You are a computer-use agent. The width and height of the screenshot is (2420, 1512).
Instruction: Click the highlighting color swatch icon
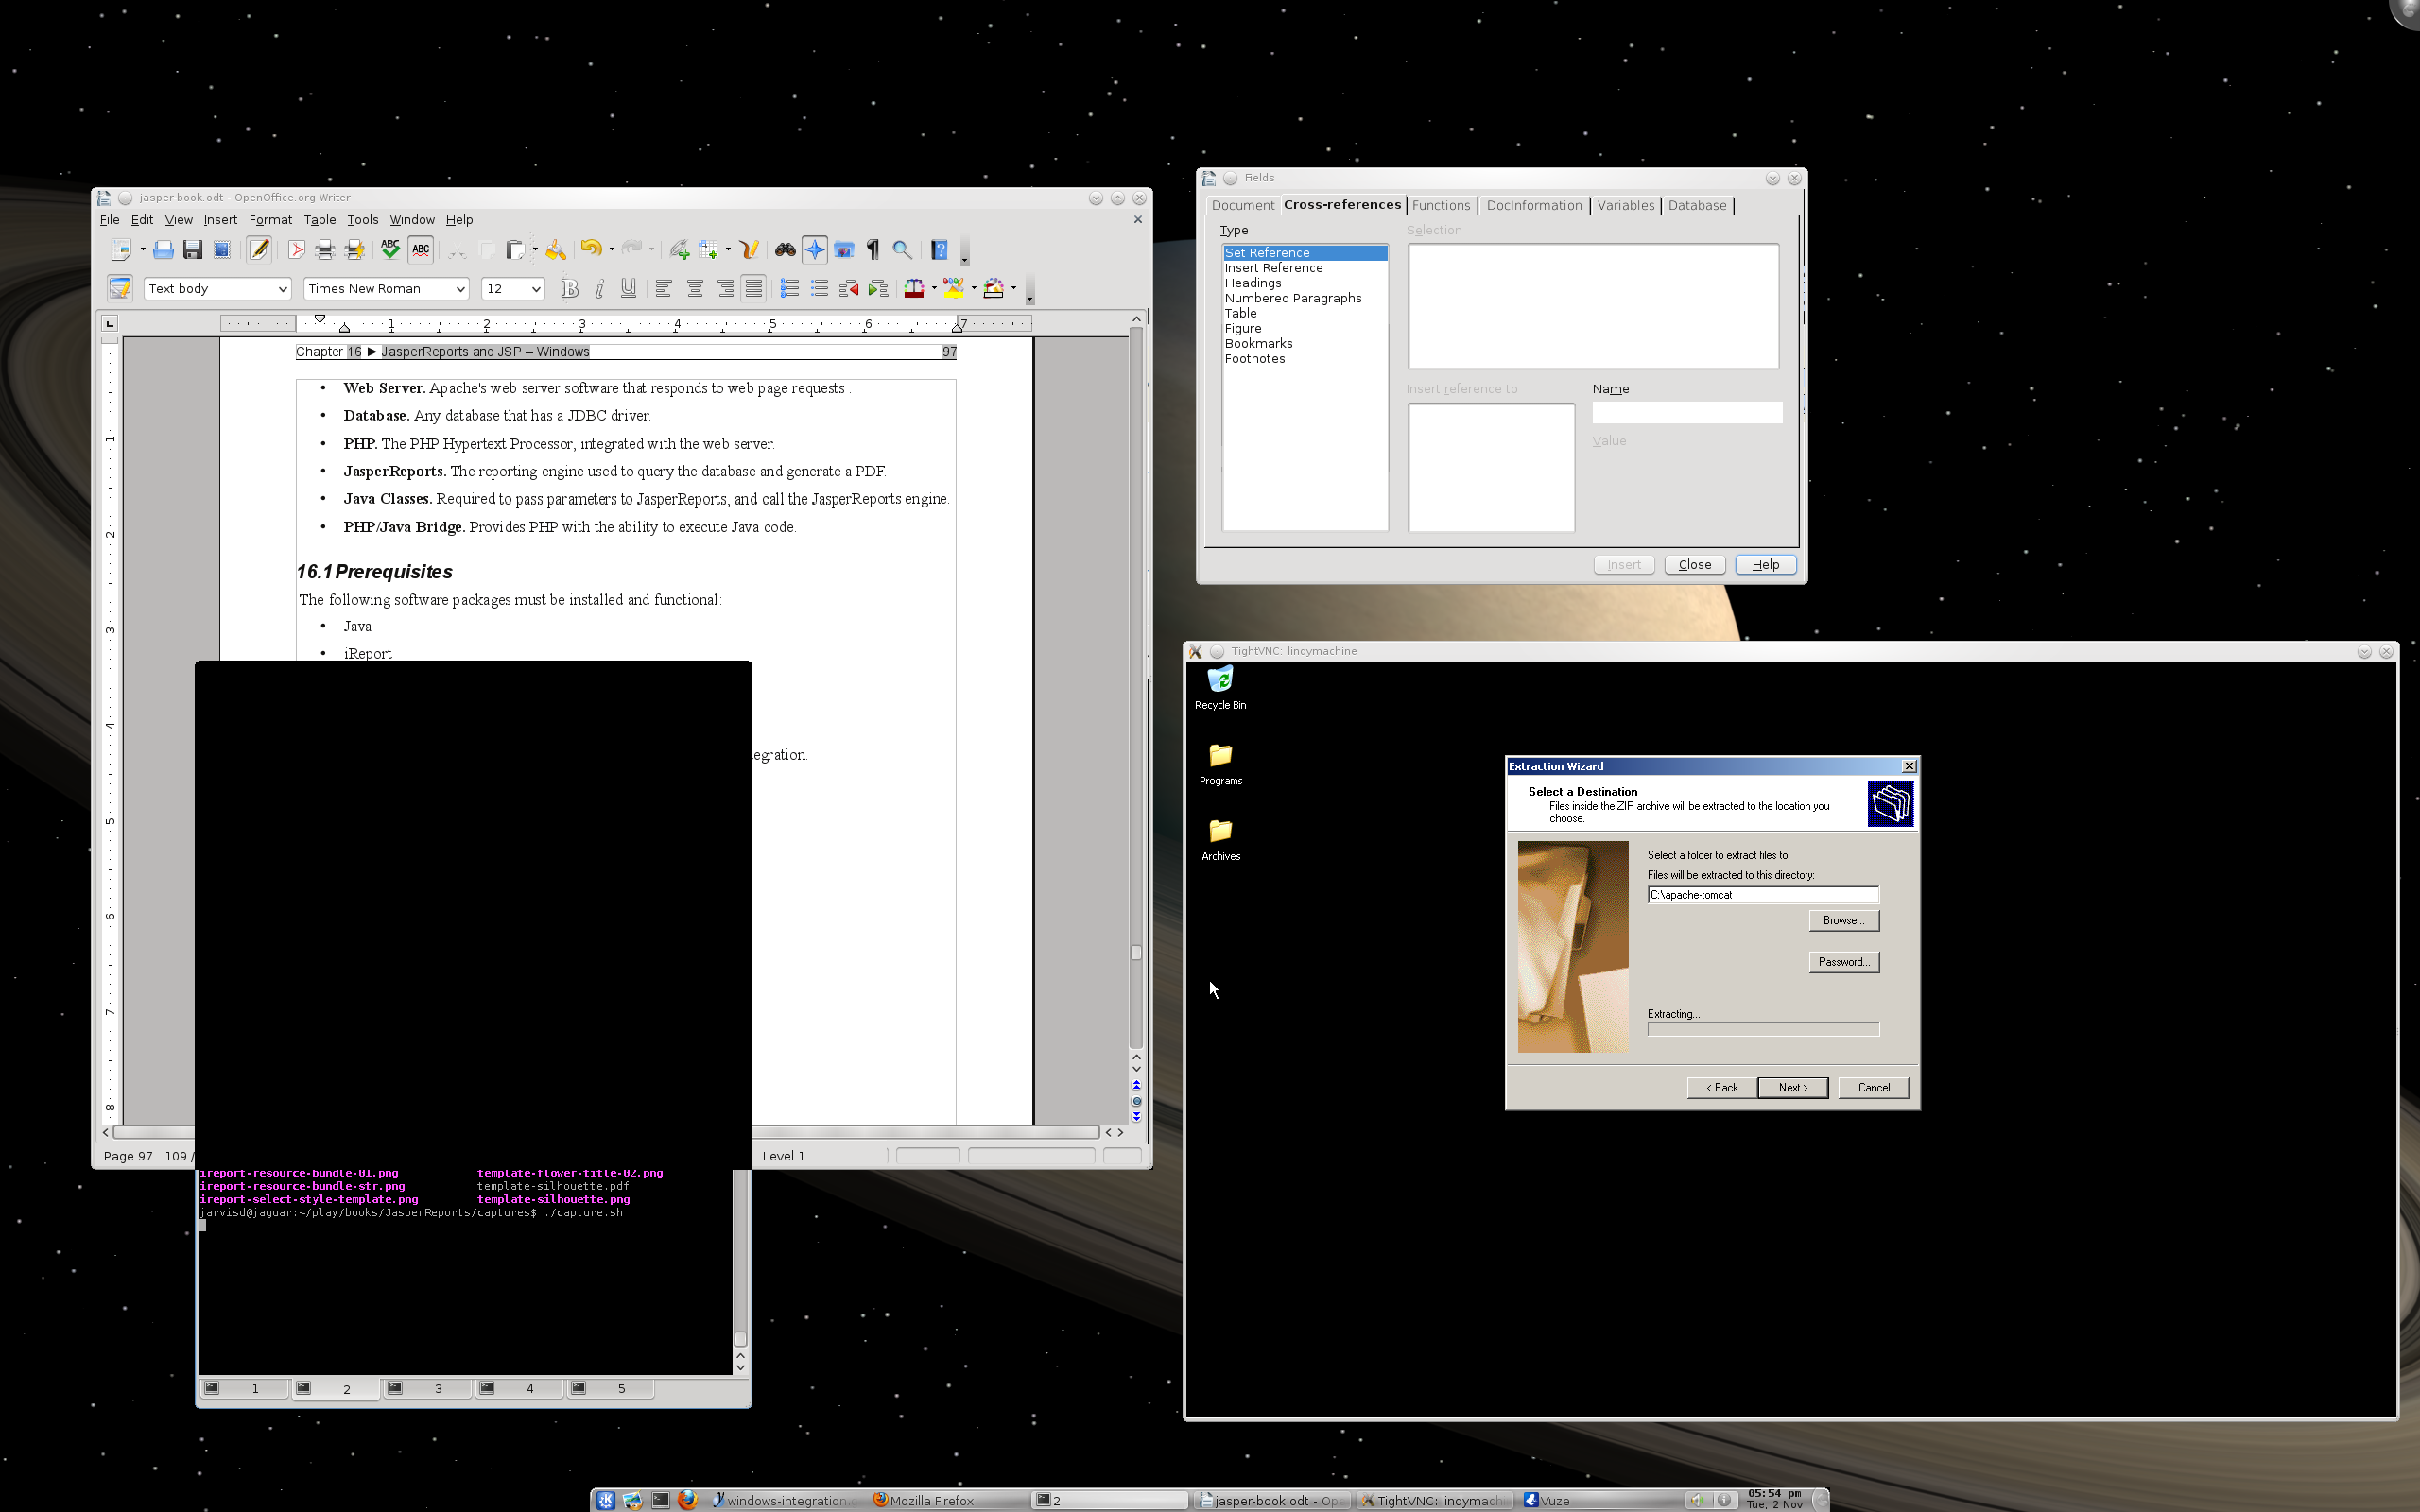(x=952, y=289)
